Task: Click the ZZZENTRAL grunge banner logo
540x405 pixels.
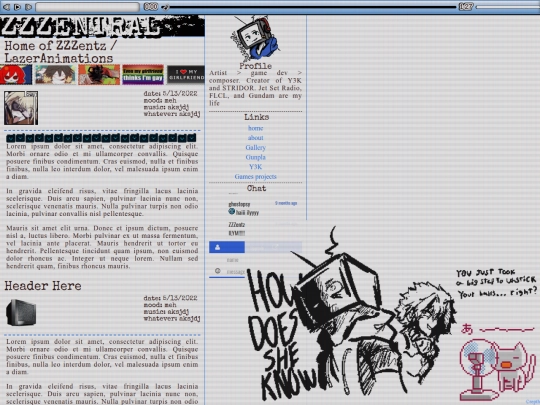Action: [102, 26]
